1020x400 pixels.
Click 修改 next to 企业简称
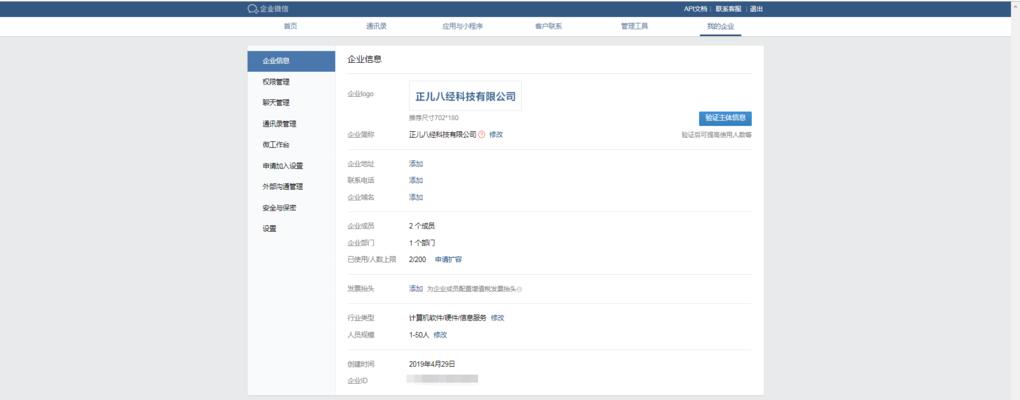[x=496, y=135]
